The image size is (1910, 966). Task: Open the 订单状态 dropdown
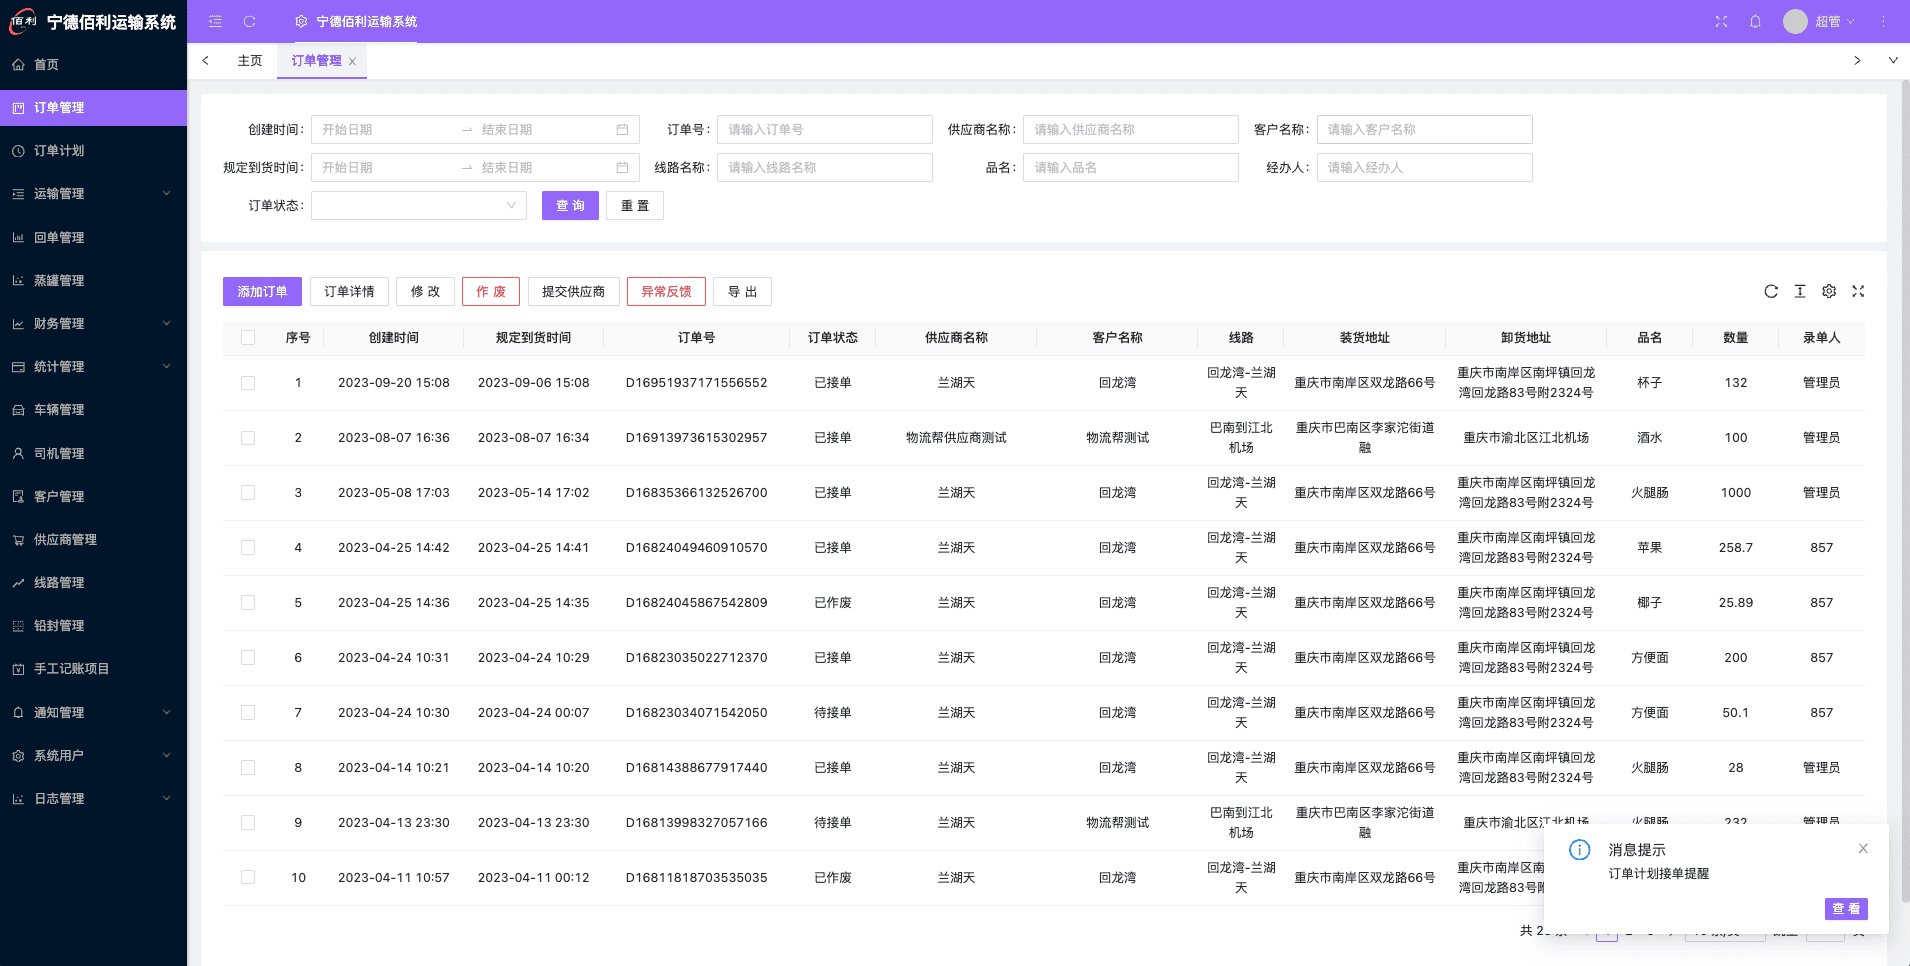[419, 205]
